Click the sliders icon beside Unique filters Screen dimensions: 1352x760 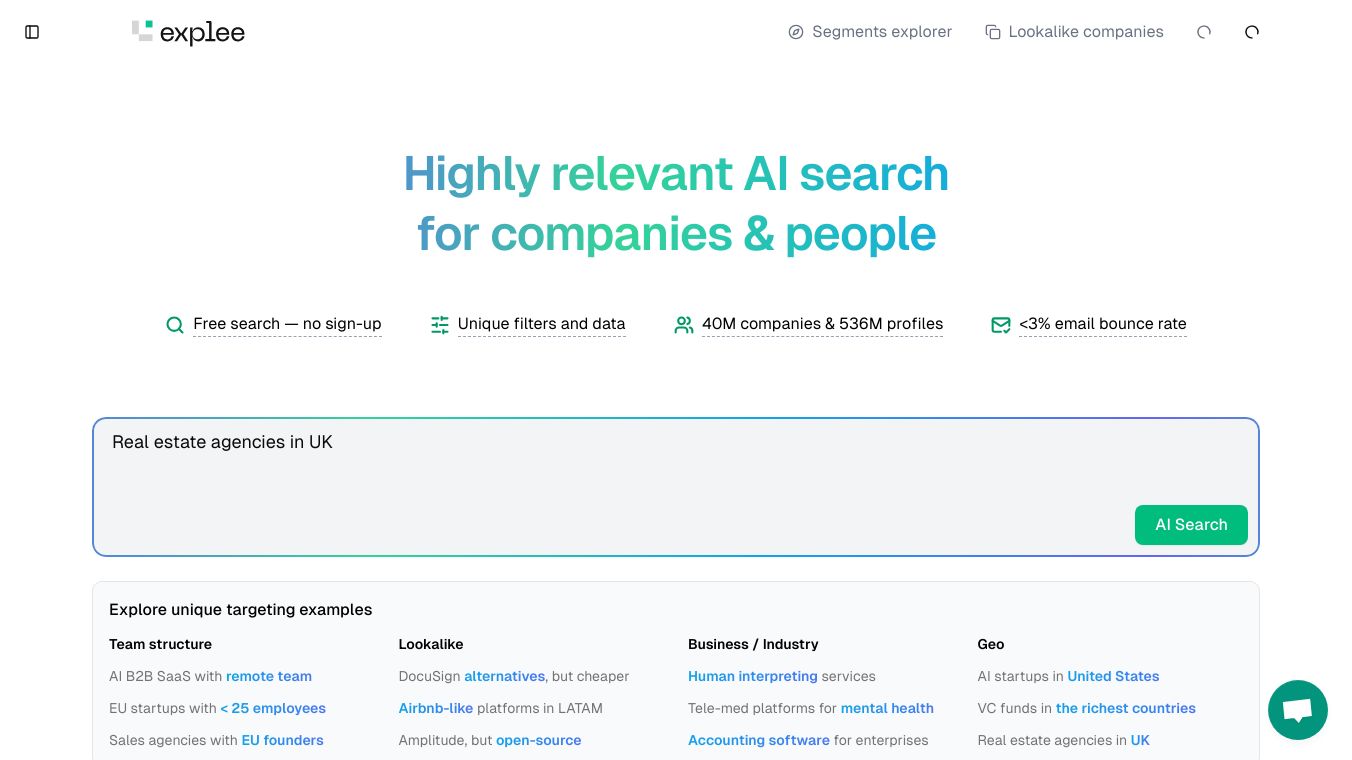coord(440,325)
